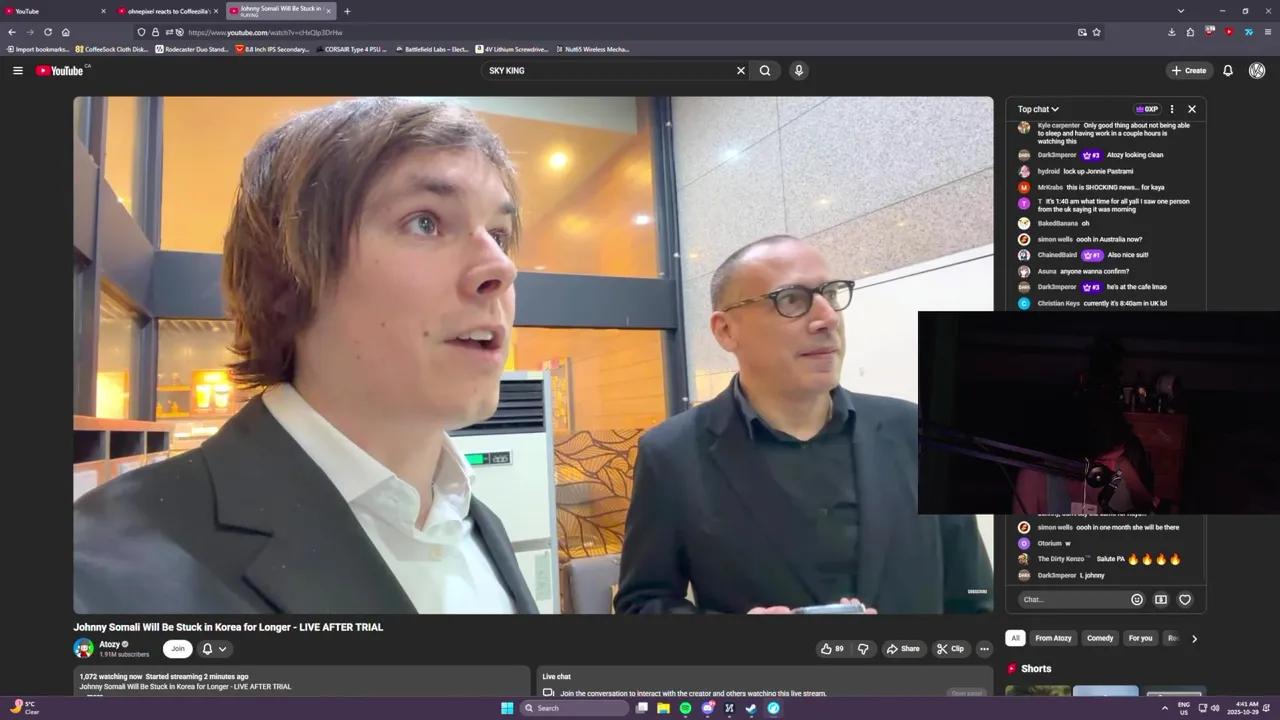Image resolution: width=1280 pixels, height=720 pixels.
Task: Open the Atozy channel avatar
Action: tap(84, 648)
